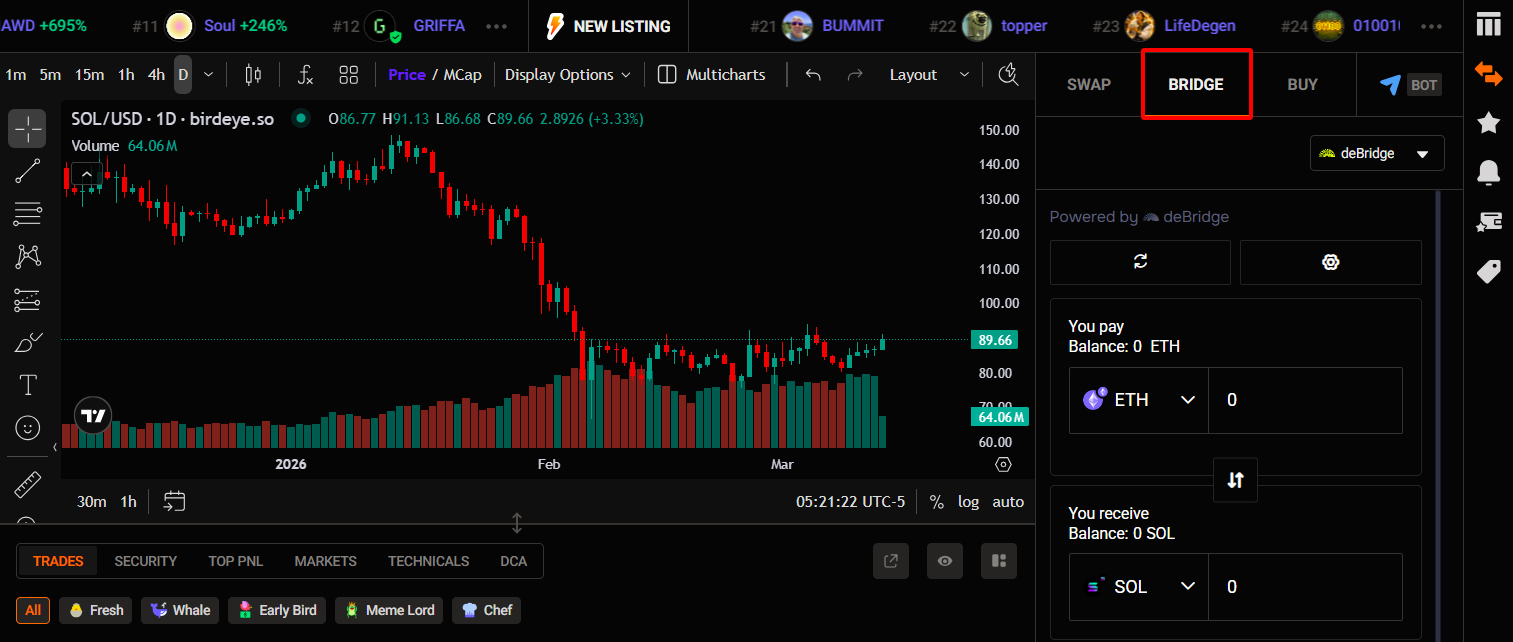Viewport: 1513px width, 642px height.
Task: Select the All trades filter
Action: [x=33, y=610]
